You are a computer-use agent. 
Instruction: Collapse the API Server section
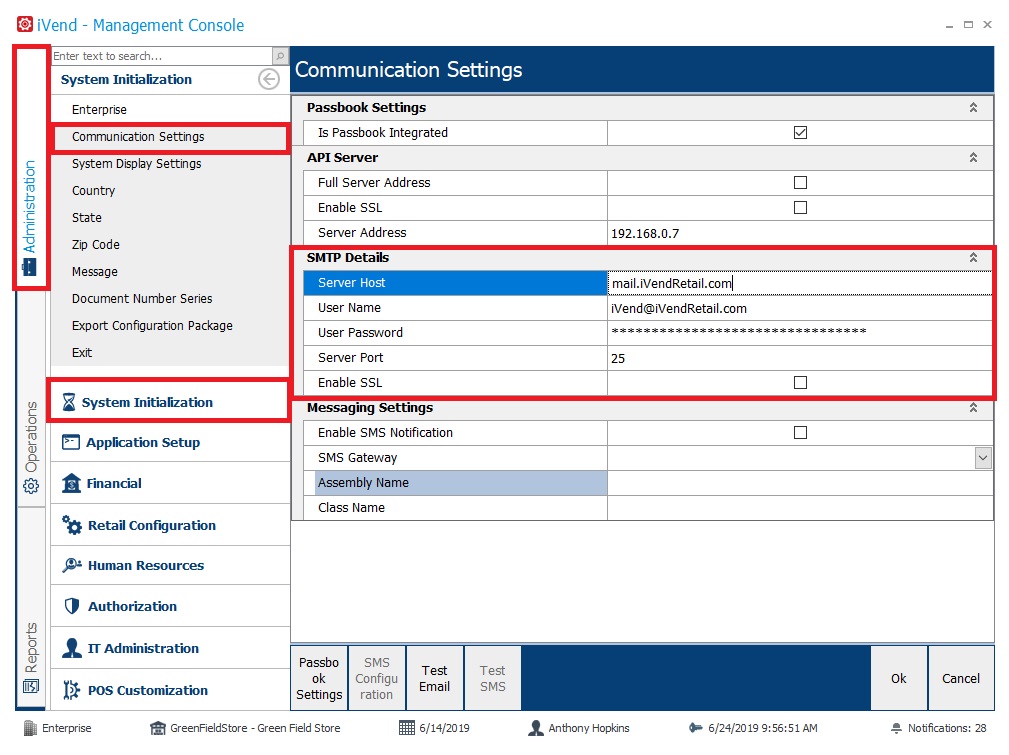(x=974, y=158)
